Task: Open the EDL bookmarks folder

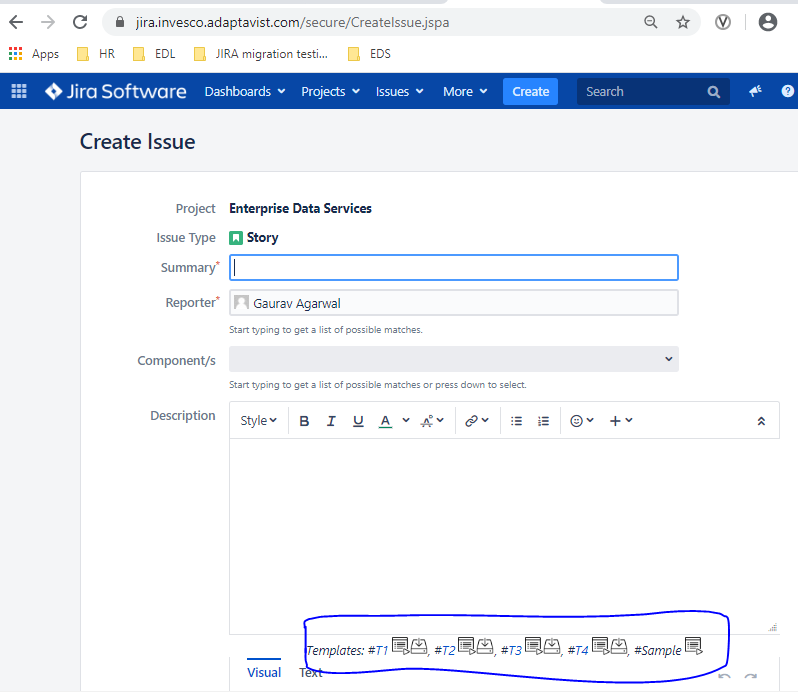Action: (x=154, y=53)
